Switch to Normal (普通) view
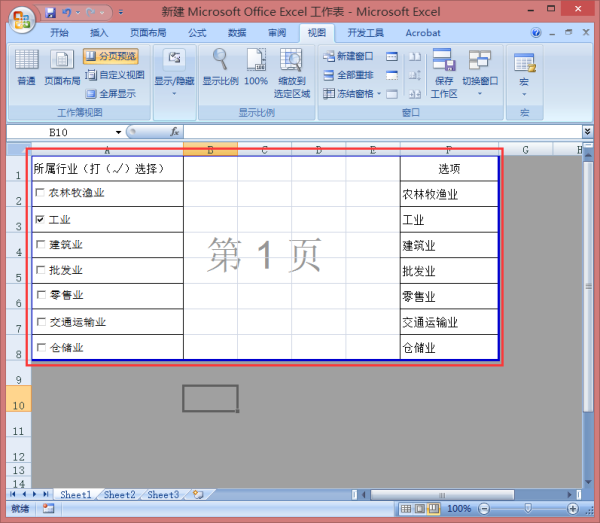Viewport: 600px width, 523px height. 26,67
